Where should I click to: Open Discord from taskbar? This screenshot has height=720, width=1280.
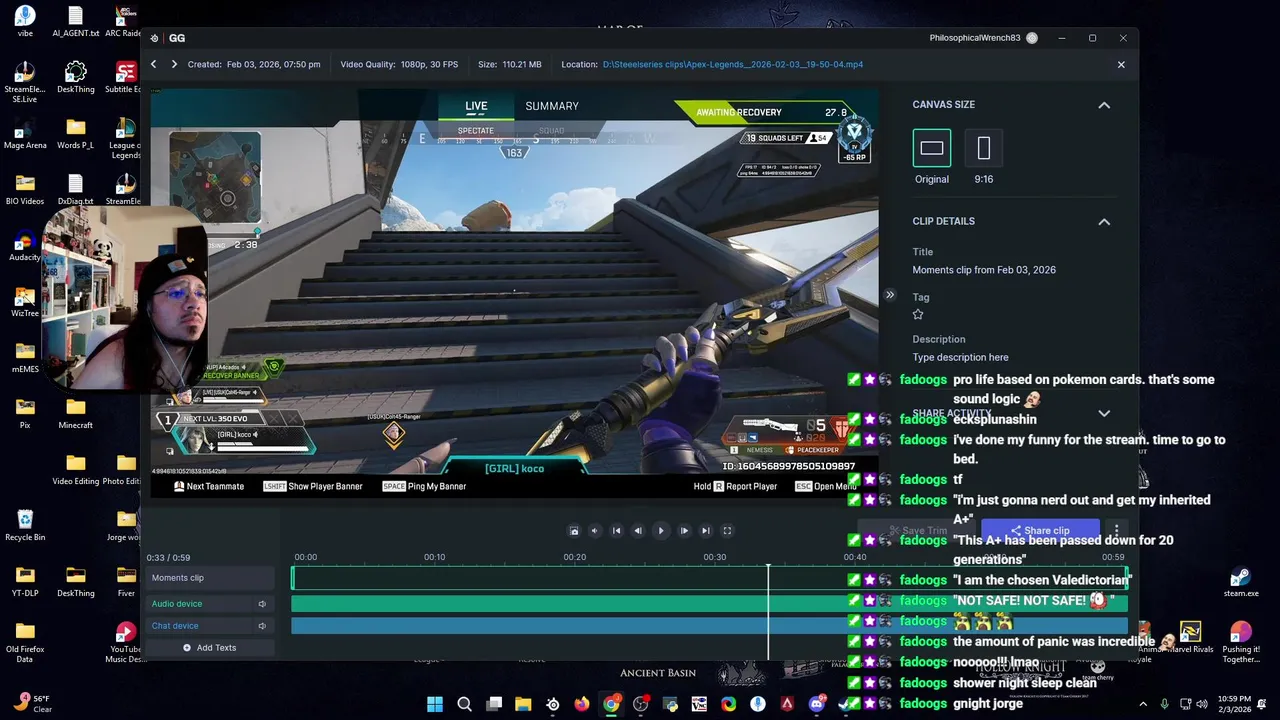point(817,704)
